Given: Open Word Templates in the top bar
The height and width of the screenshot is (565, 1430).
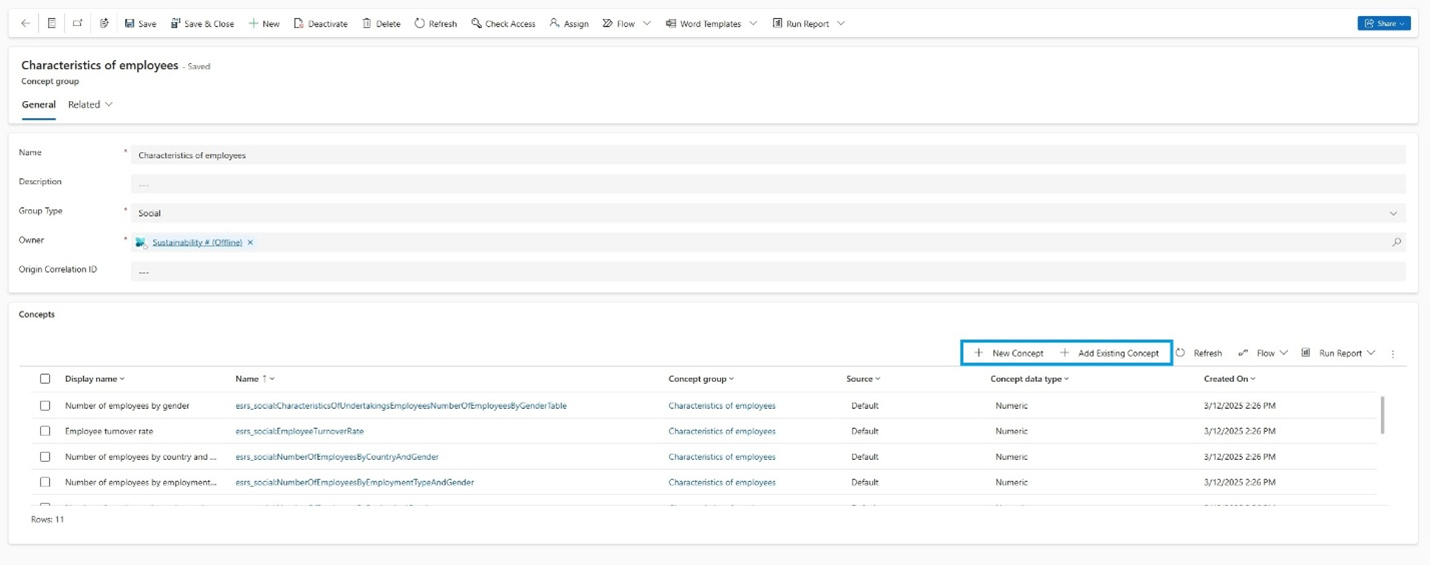Looking at the screenshot, I should click(x=703, y=23).
